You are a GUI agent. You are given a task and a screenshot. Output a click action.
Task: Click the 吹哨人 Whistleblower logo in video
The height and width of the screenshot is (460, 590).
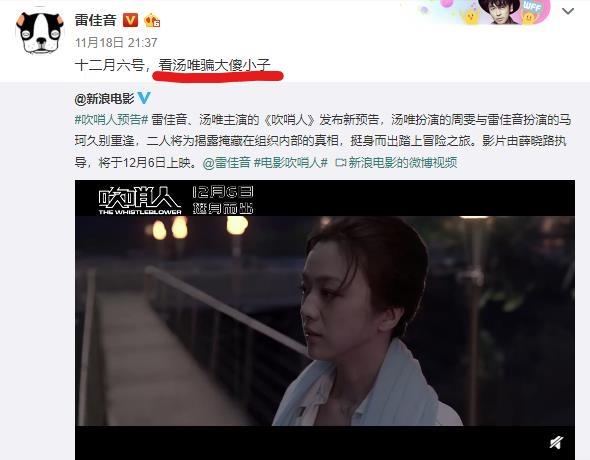(x=140, y=201)
